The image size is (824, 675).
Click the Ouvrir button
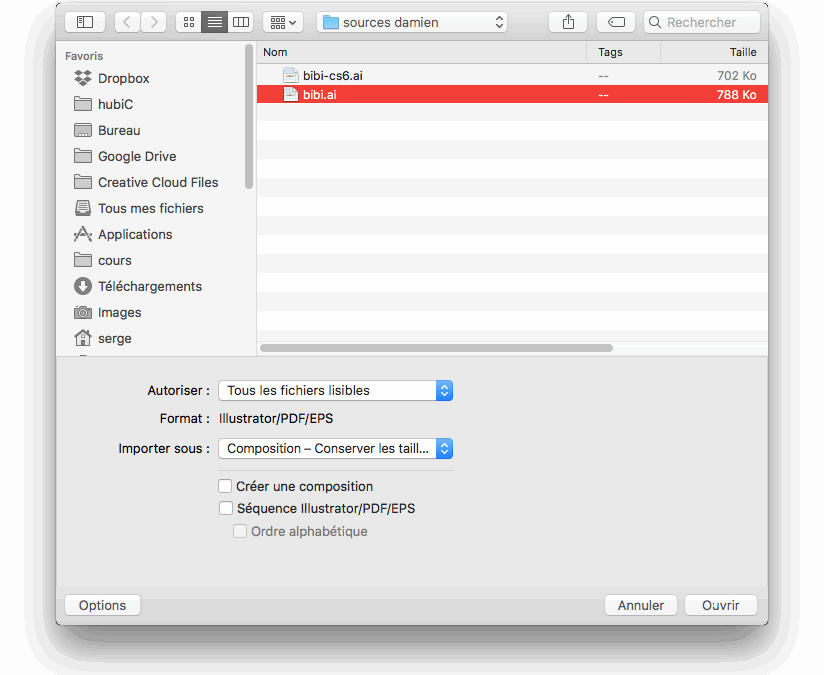click(x=720, y=605)
